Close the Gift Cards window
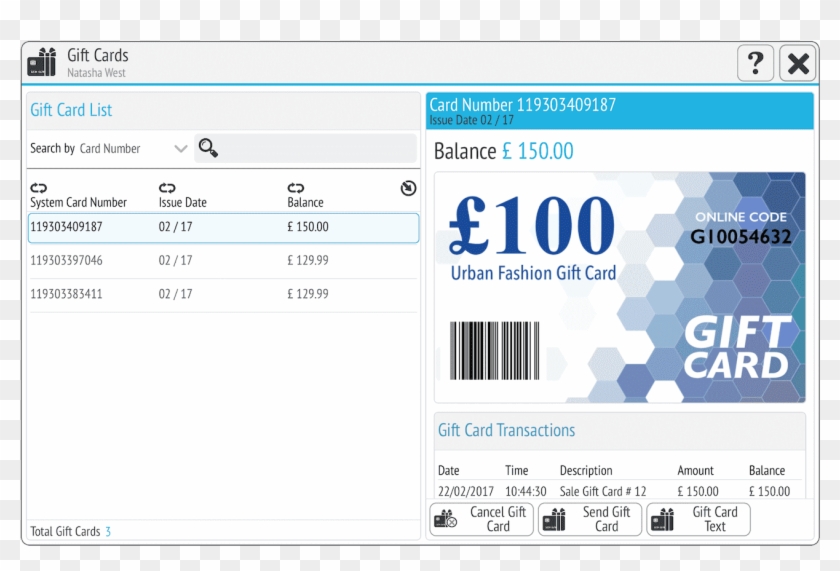This screenshot has width=840, height=571. click(x=798, y=63)
